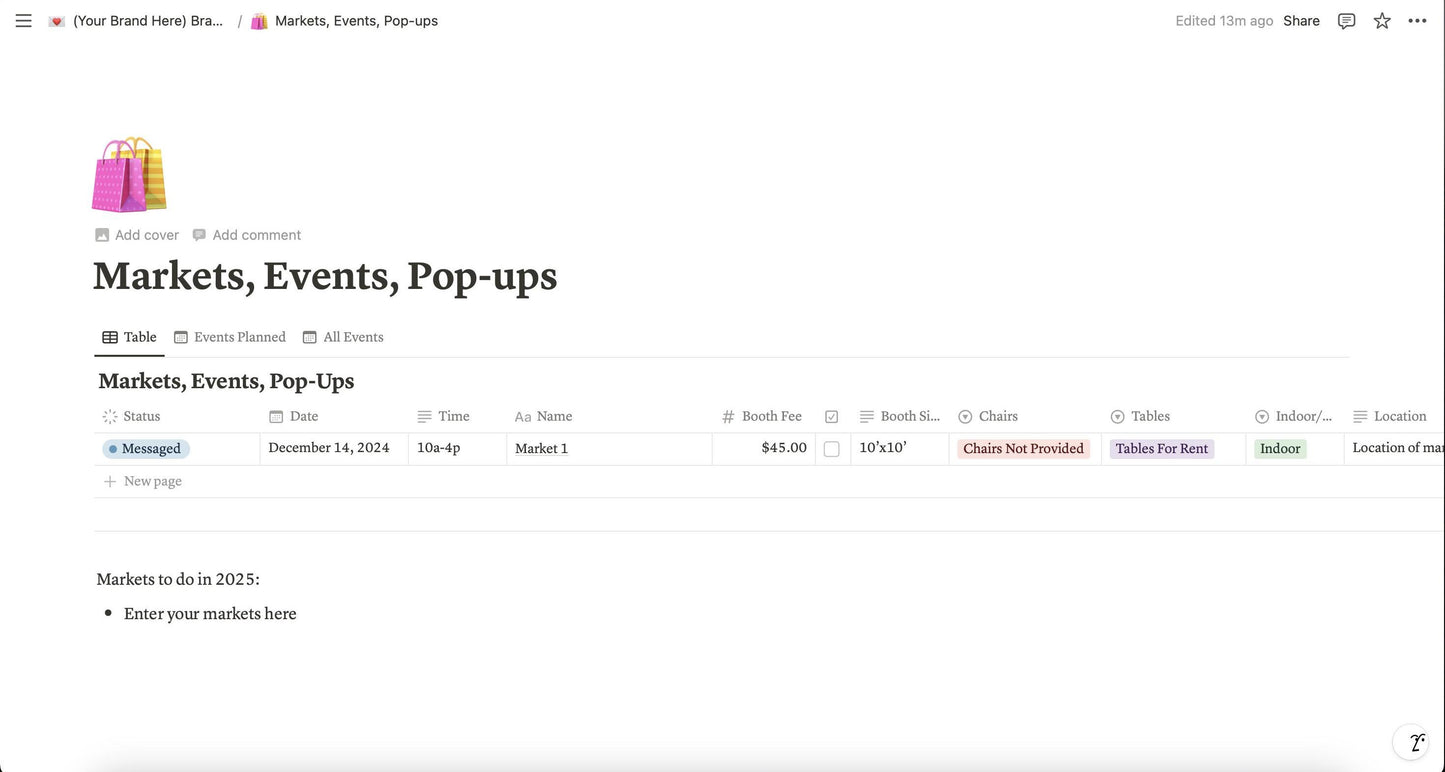Open the sidebar with the hamburger icon
Screen dimensions: 1445x772
24,19
